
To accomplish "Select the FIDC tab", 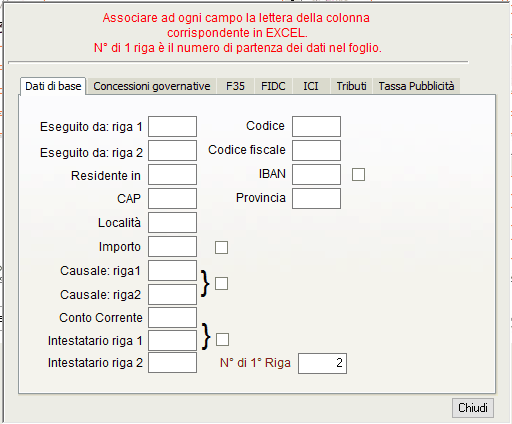I will click(273, 86).
